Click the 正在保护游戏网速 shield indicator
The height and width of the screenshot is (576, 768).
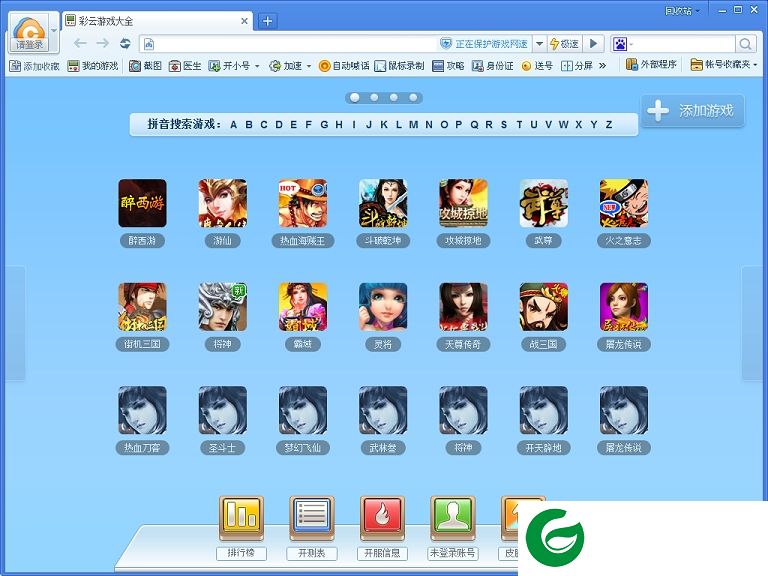pos(483,44)
